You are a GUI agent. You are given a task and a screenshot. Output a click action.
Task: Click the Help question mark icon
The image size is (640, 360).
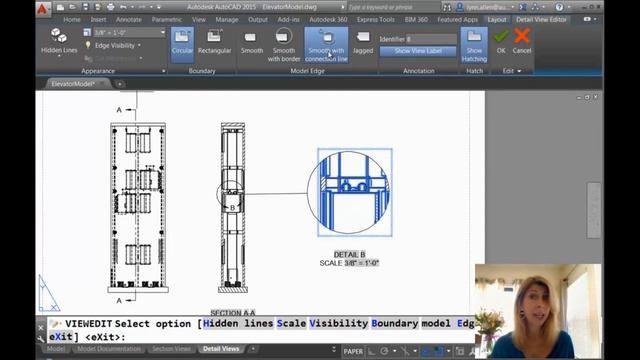[559, 7]
